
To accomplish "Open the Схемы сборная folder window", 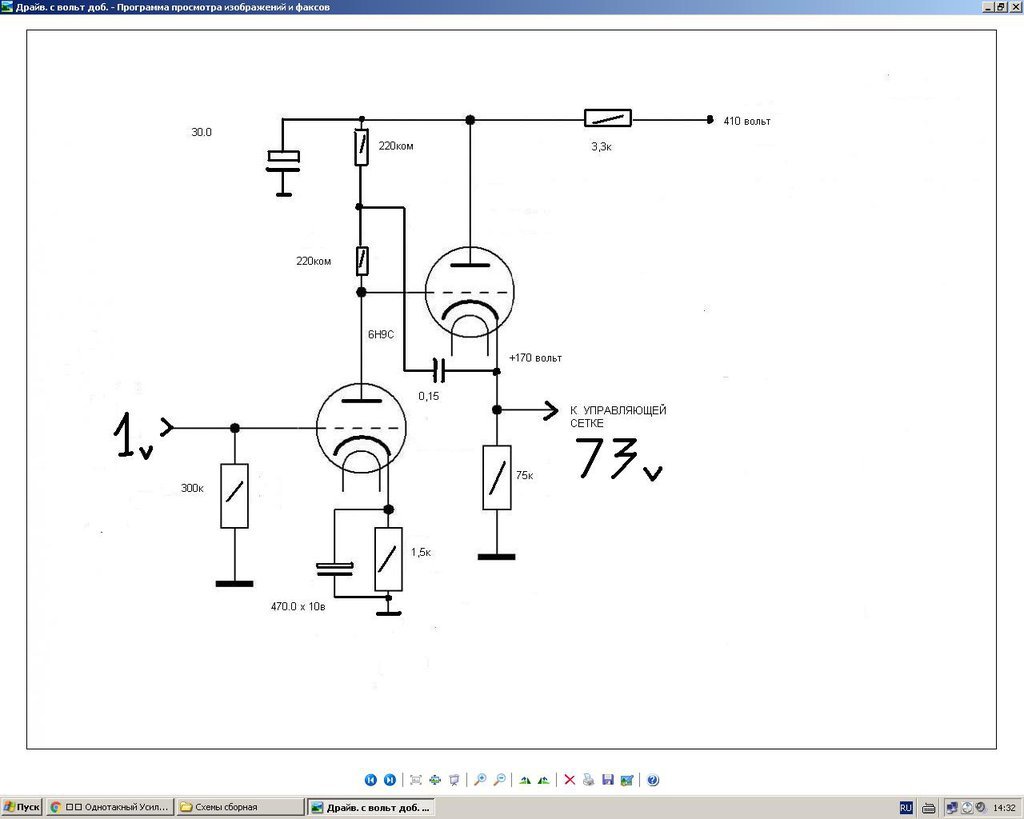I will 240,807.
